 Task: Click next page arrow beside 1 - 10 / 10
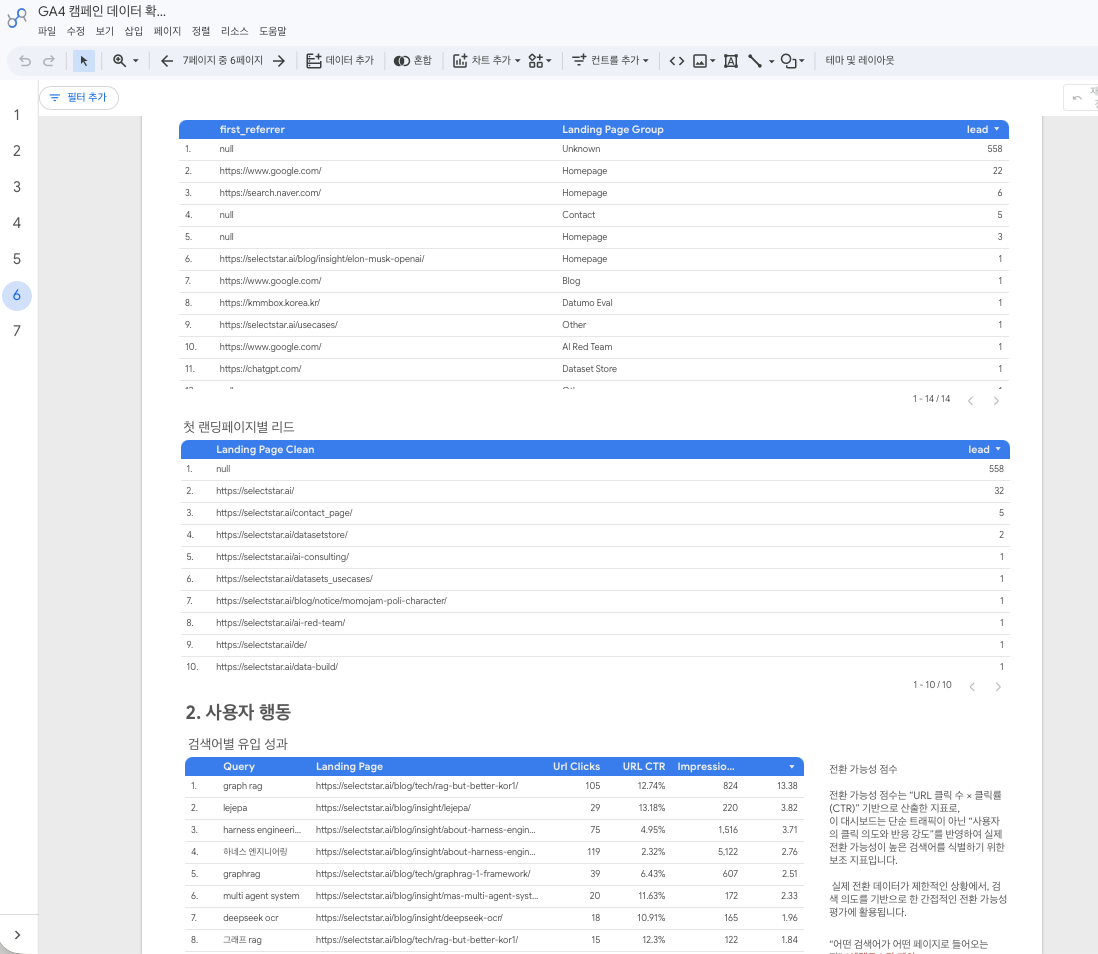pyautogui.click(x=998, y=686)
